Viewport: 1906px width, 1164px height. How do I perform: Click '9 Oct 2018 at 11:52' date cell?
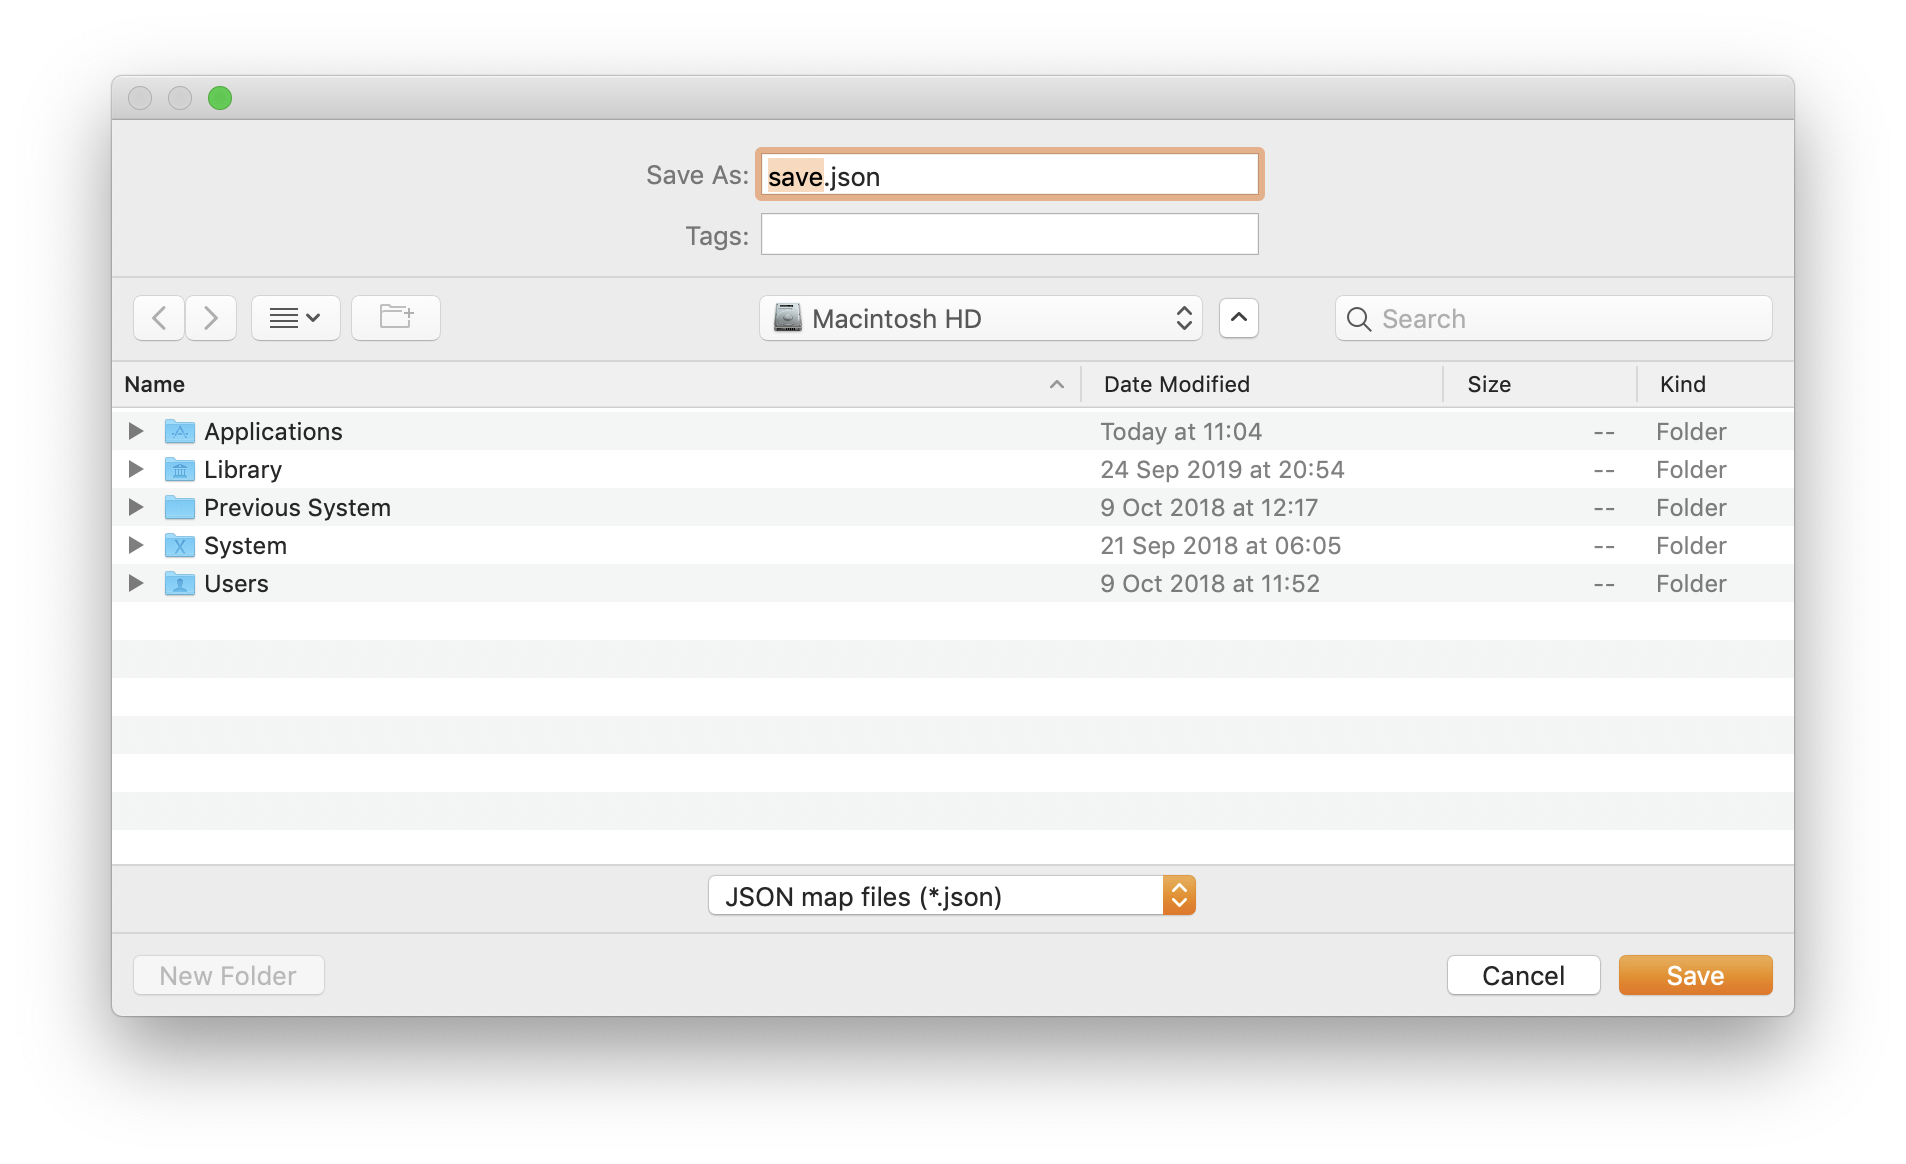pos(1210,584)
